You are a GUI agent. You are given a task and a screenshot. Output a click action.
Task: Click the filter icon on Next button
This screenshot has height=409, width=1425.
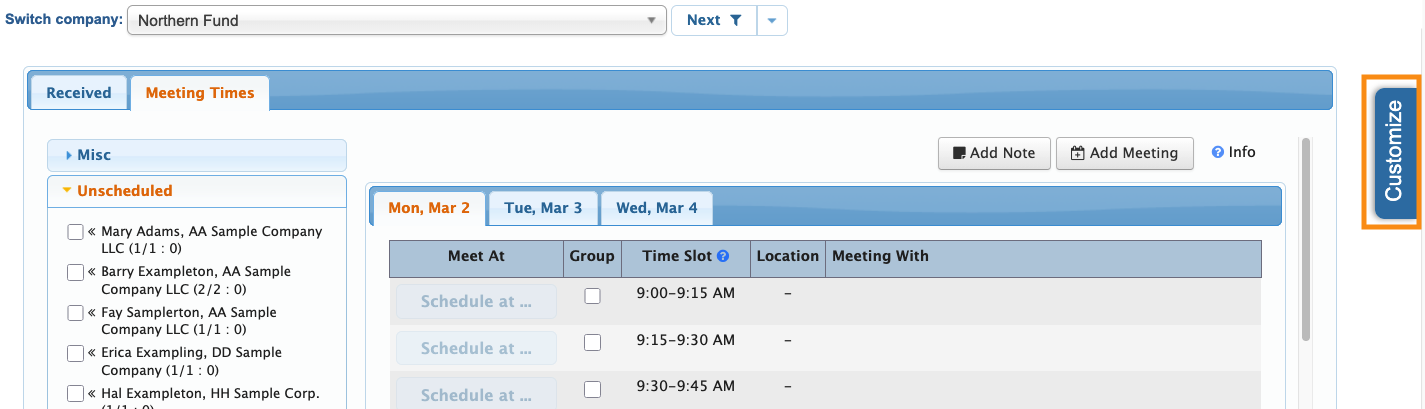736,20
